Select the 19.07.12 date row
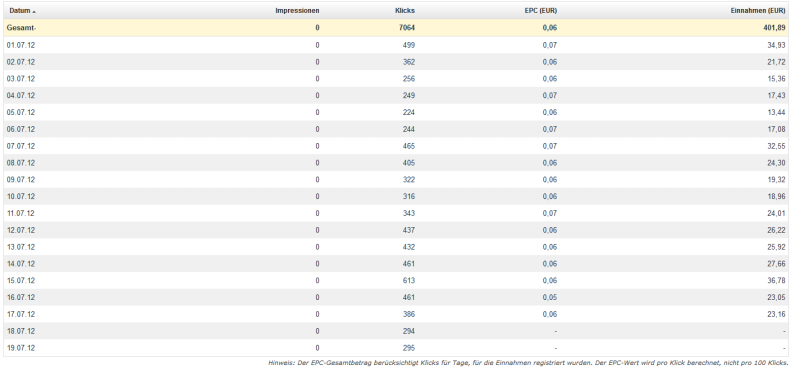 click(396, 348)
